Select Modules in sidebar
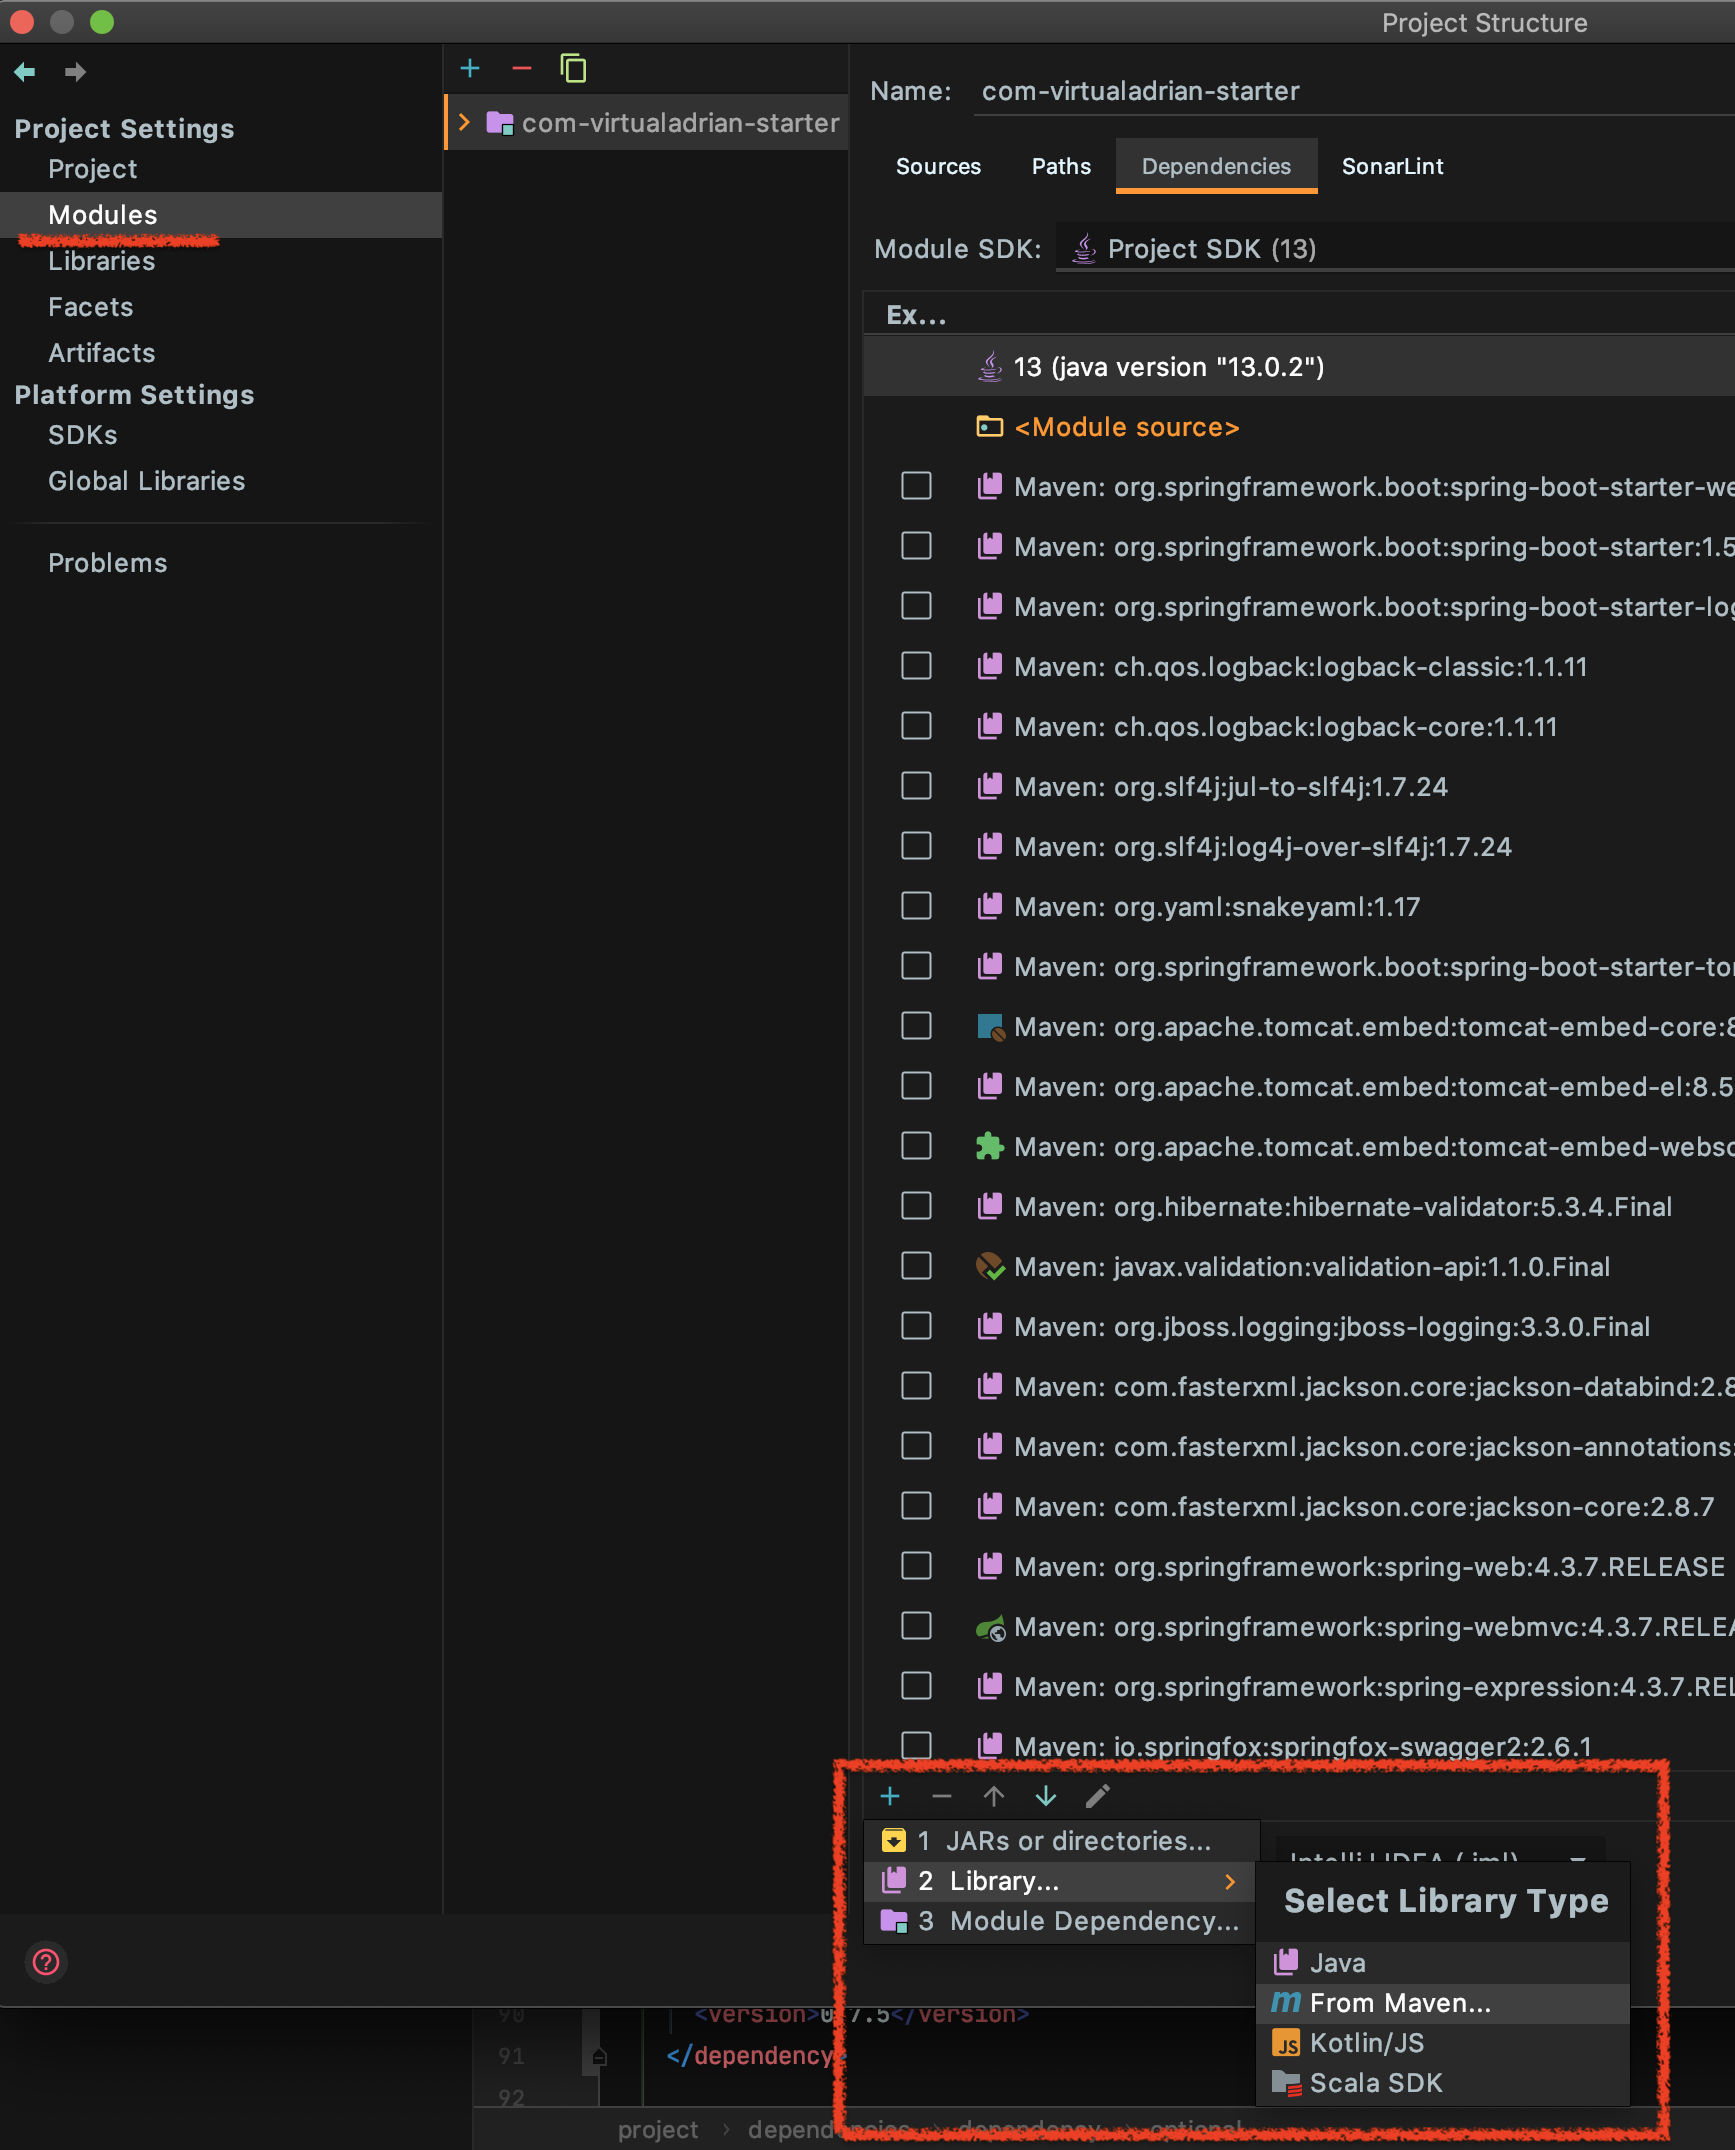Viewport: 1735px width, 2150px height. point(221,215)
